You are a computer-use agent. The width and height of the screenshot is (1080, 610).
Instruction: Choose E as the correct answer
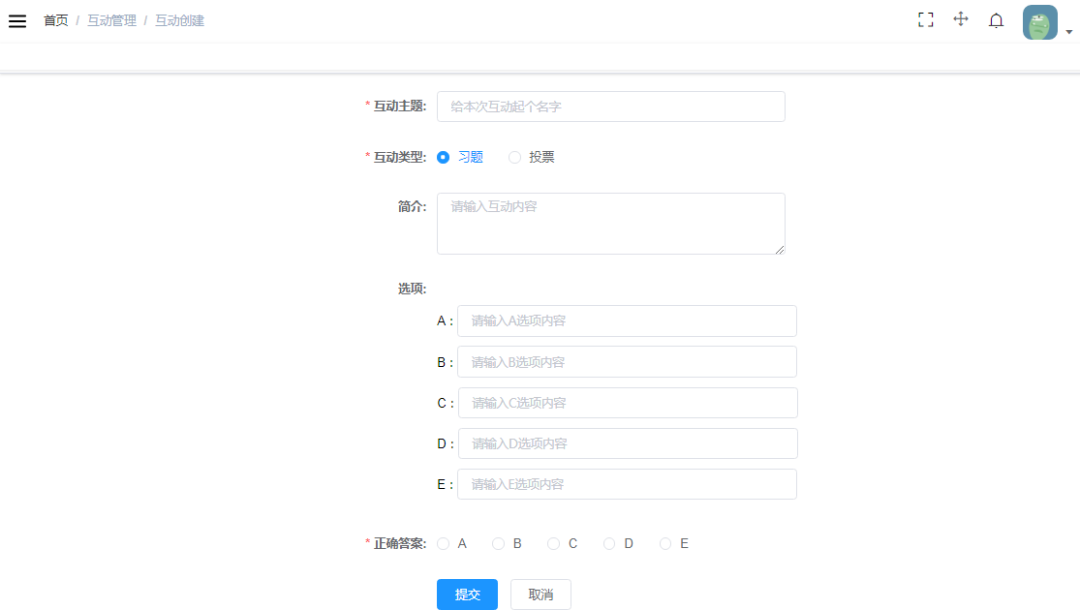pos(665,543)
